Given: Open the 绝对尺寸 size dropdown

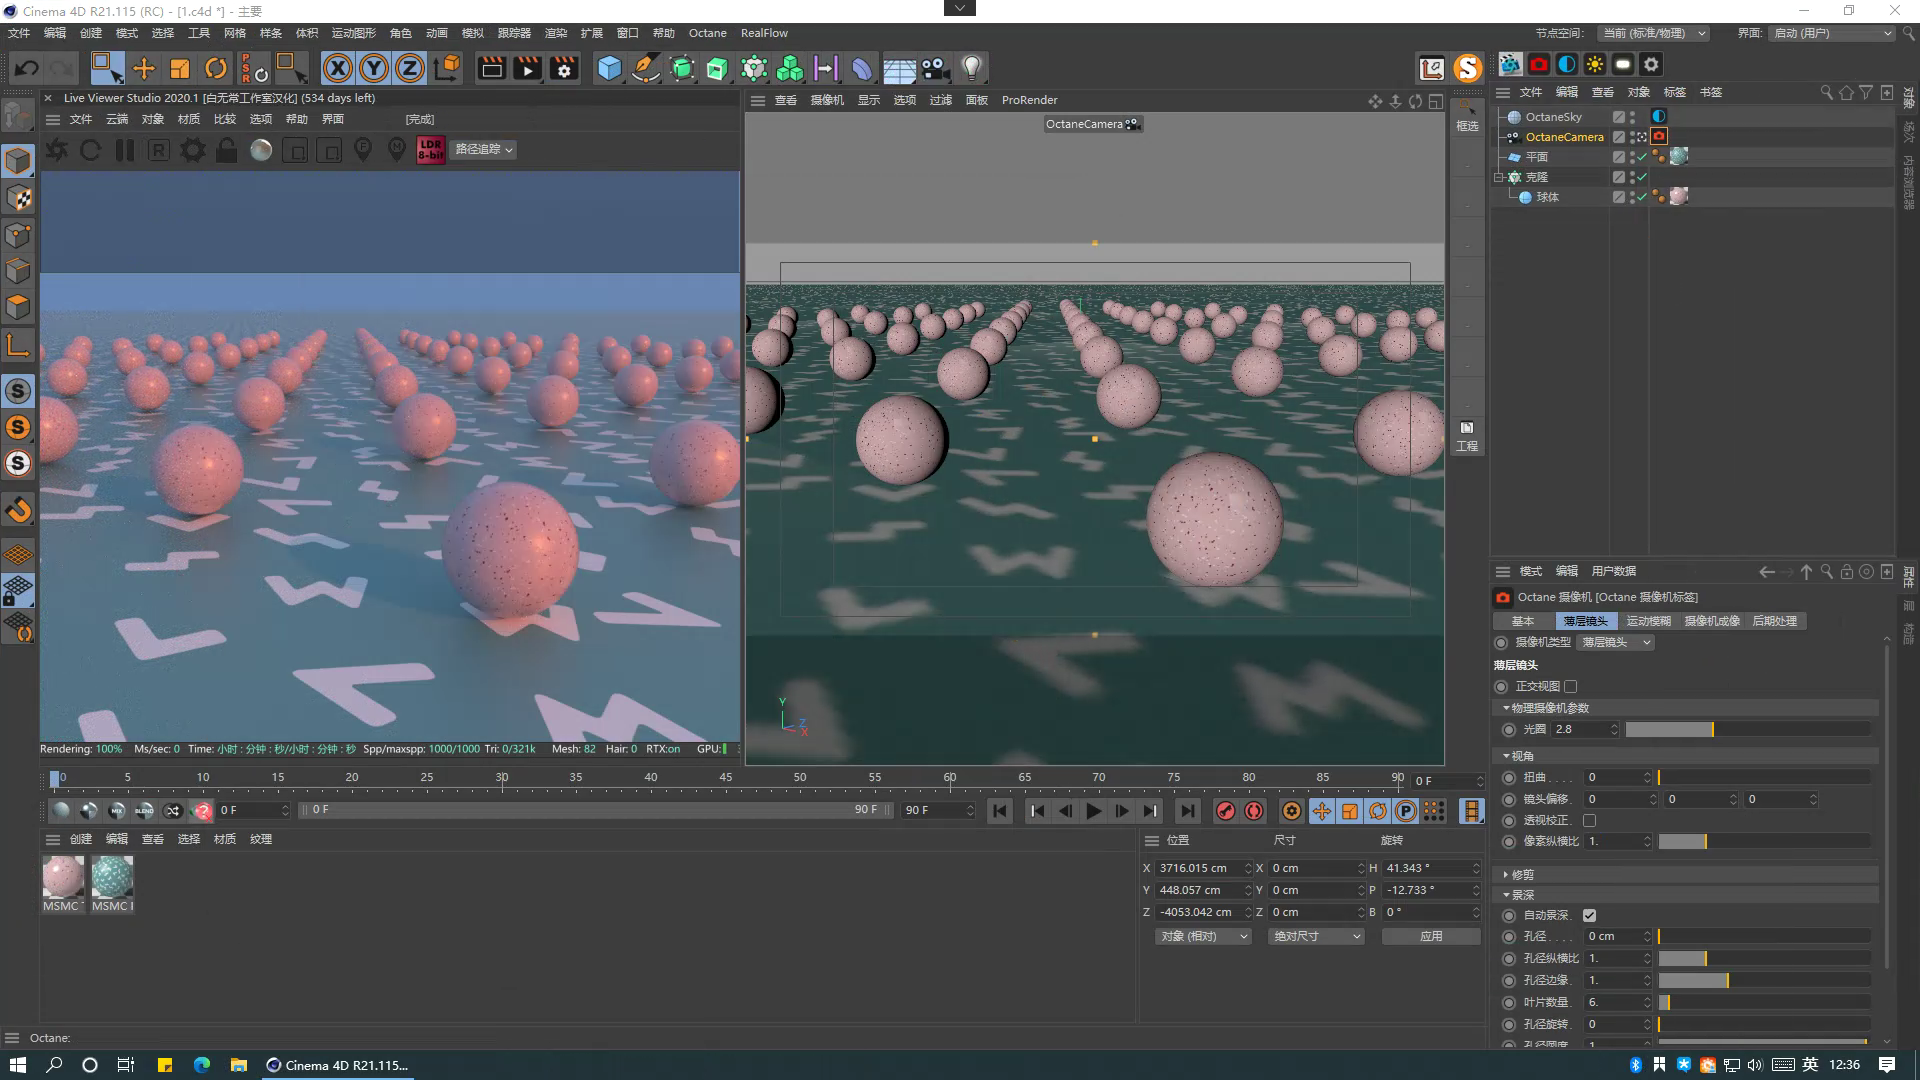Looking at the screenshot, I should [x=1316, y=937].
